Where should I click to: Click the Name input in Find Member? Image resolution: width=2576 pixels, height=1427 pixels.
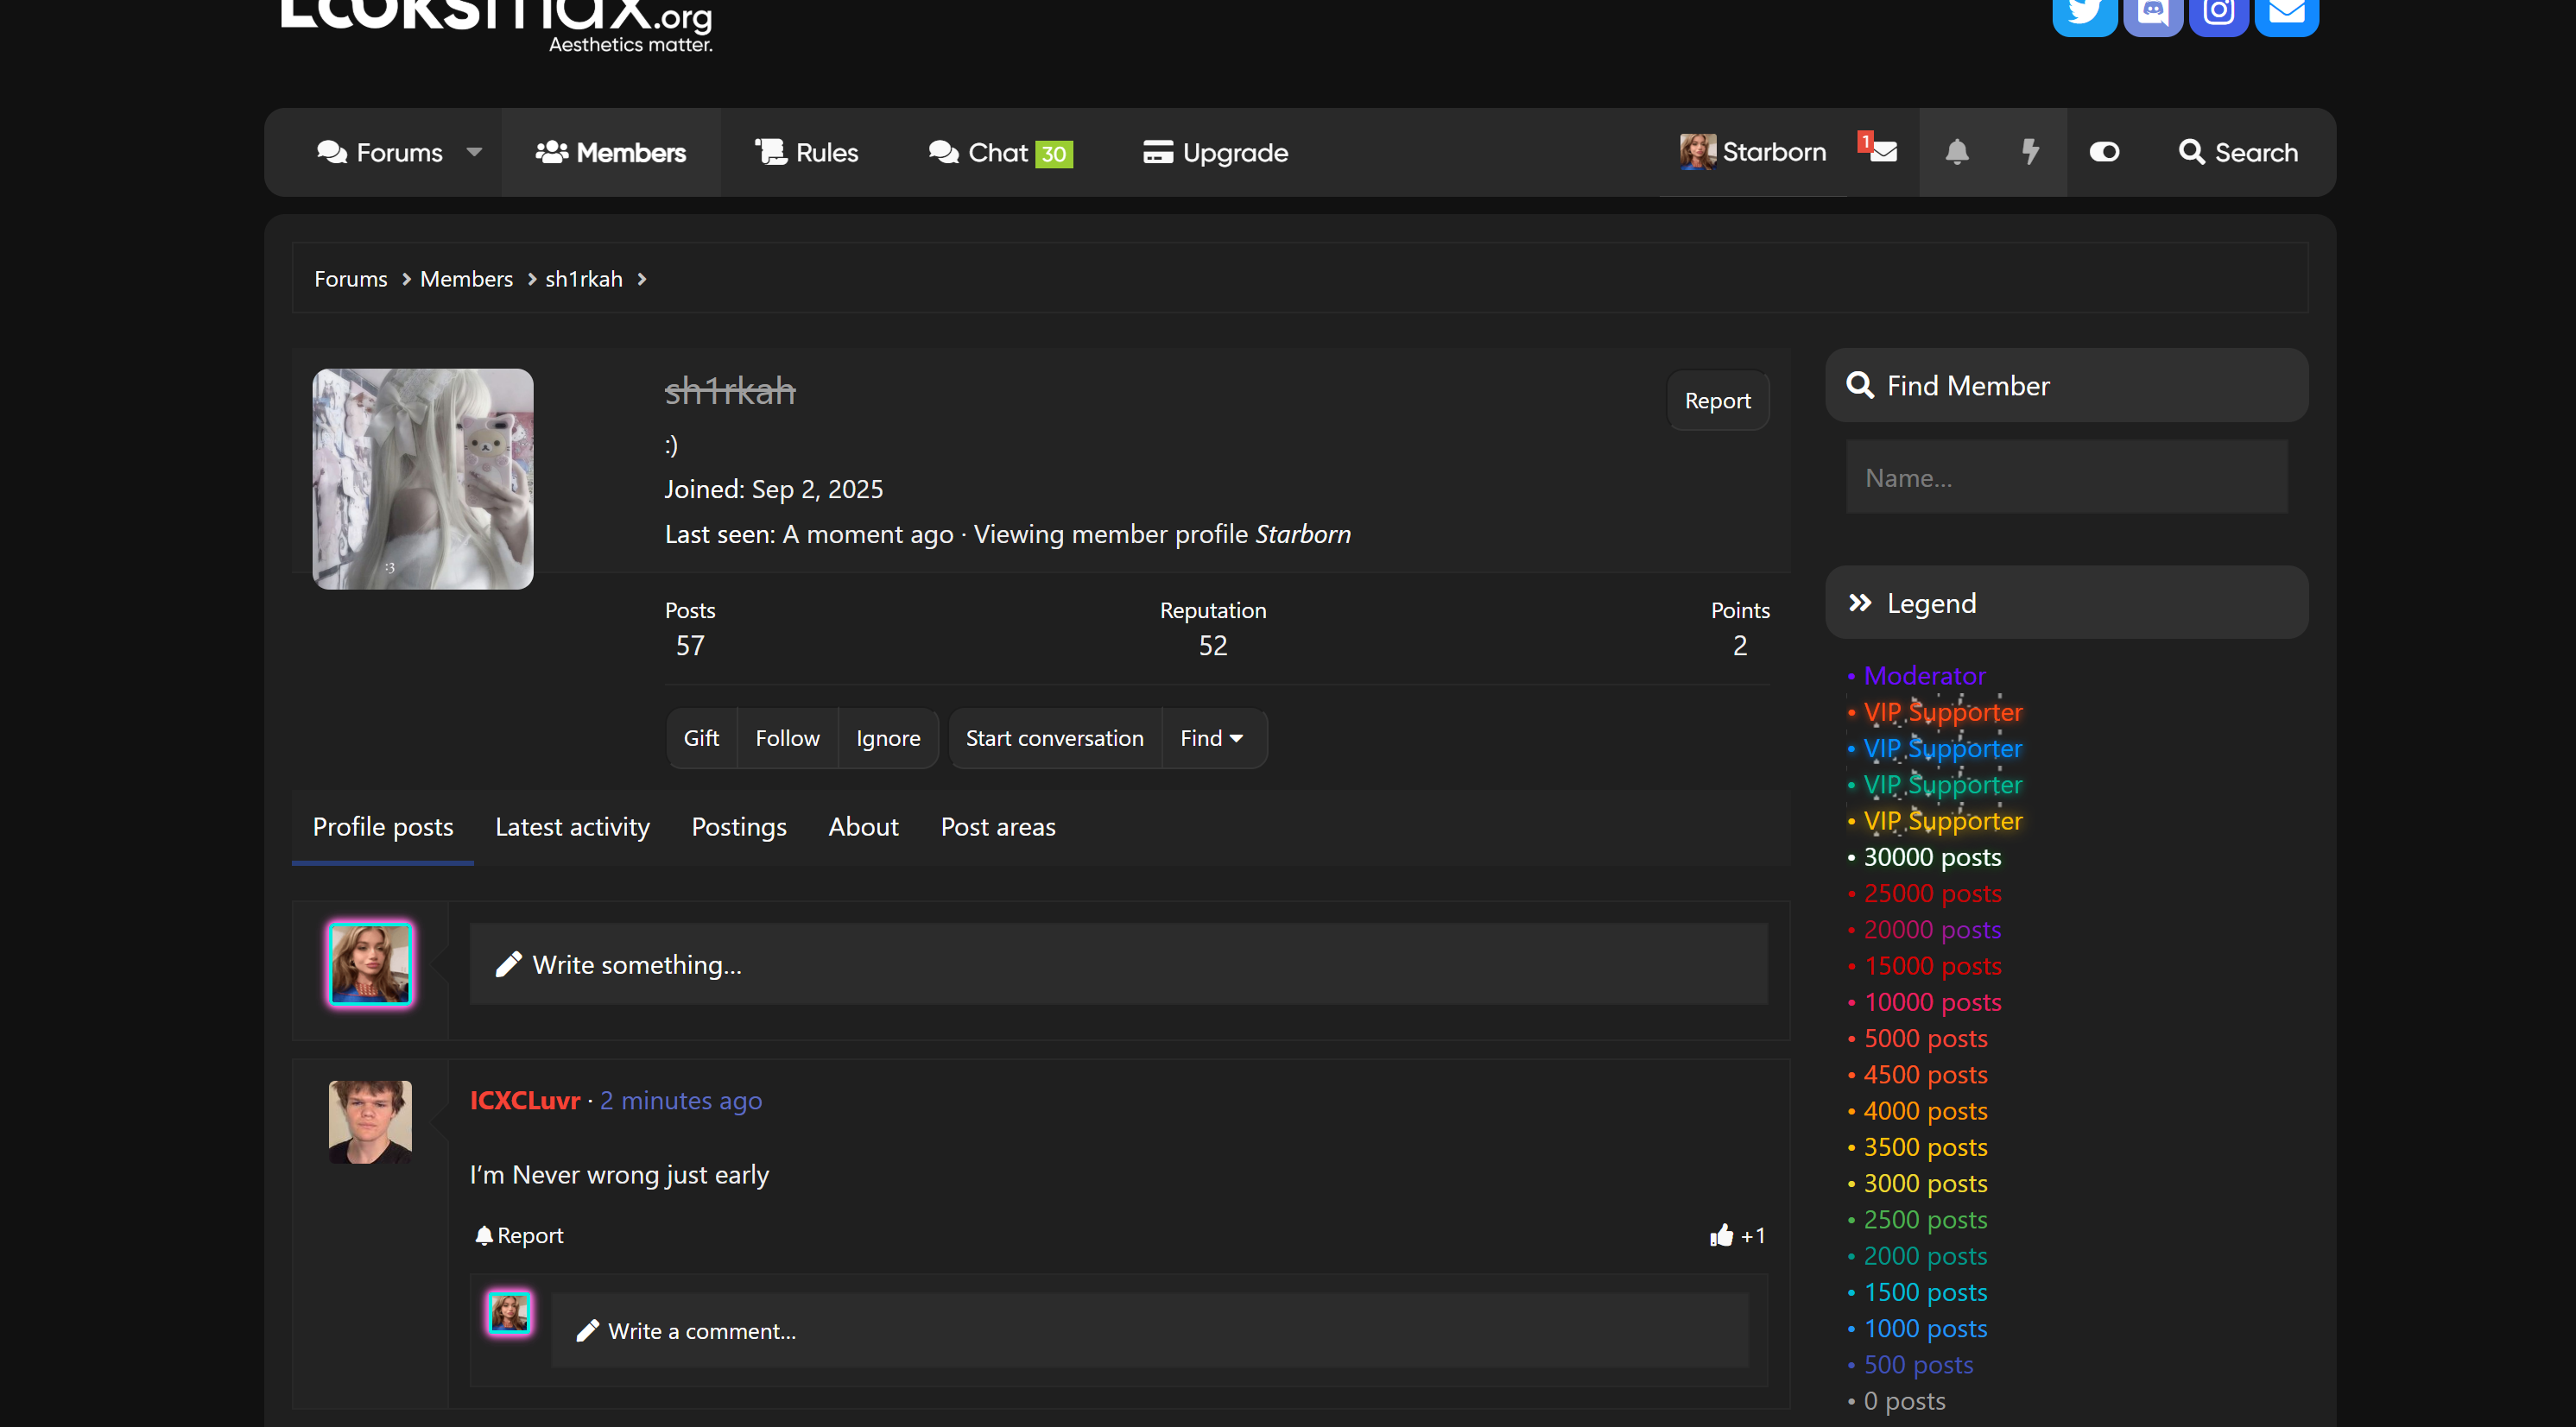pyautogui.click(x=2066, y=477)
